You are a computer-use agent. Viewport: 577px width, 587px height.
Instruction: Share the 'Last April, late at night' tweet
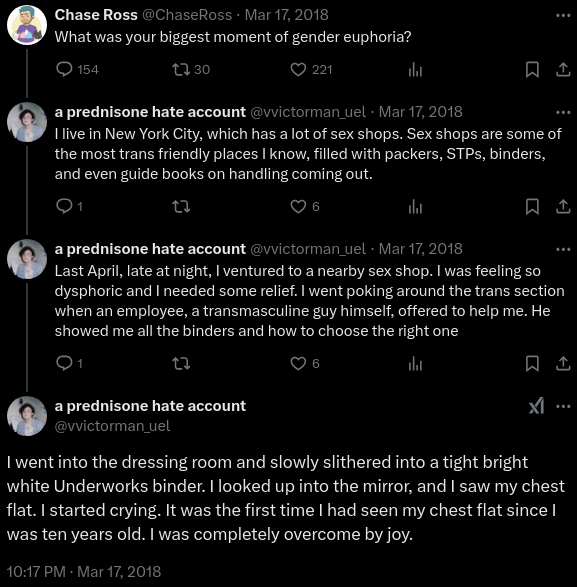(563, 363)
